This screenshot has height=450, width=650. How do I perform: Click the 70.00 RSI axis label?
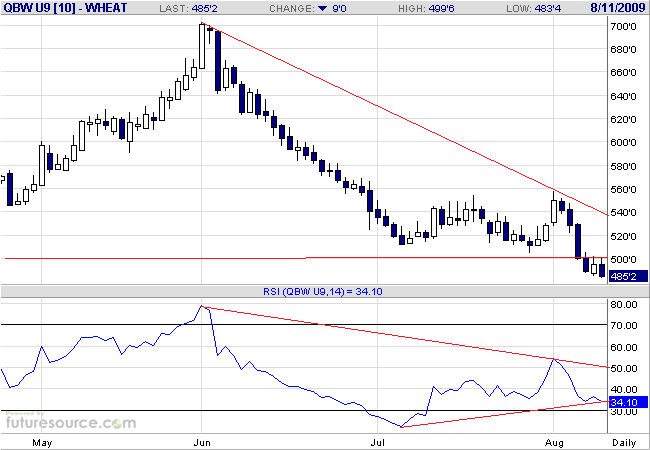[x=624, y=326]
